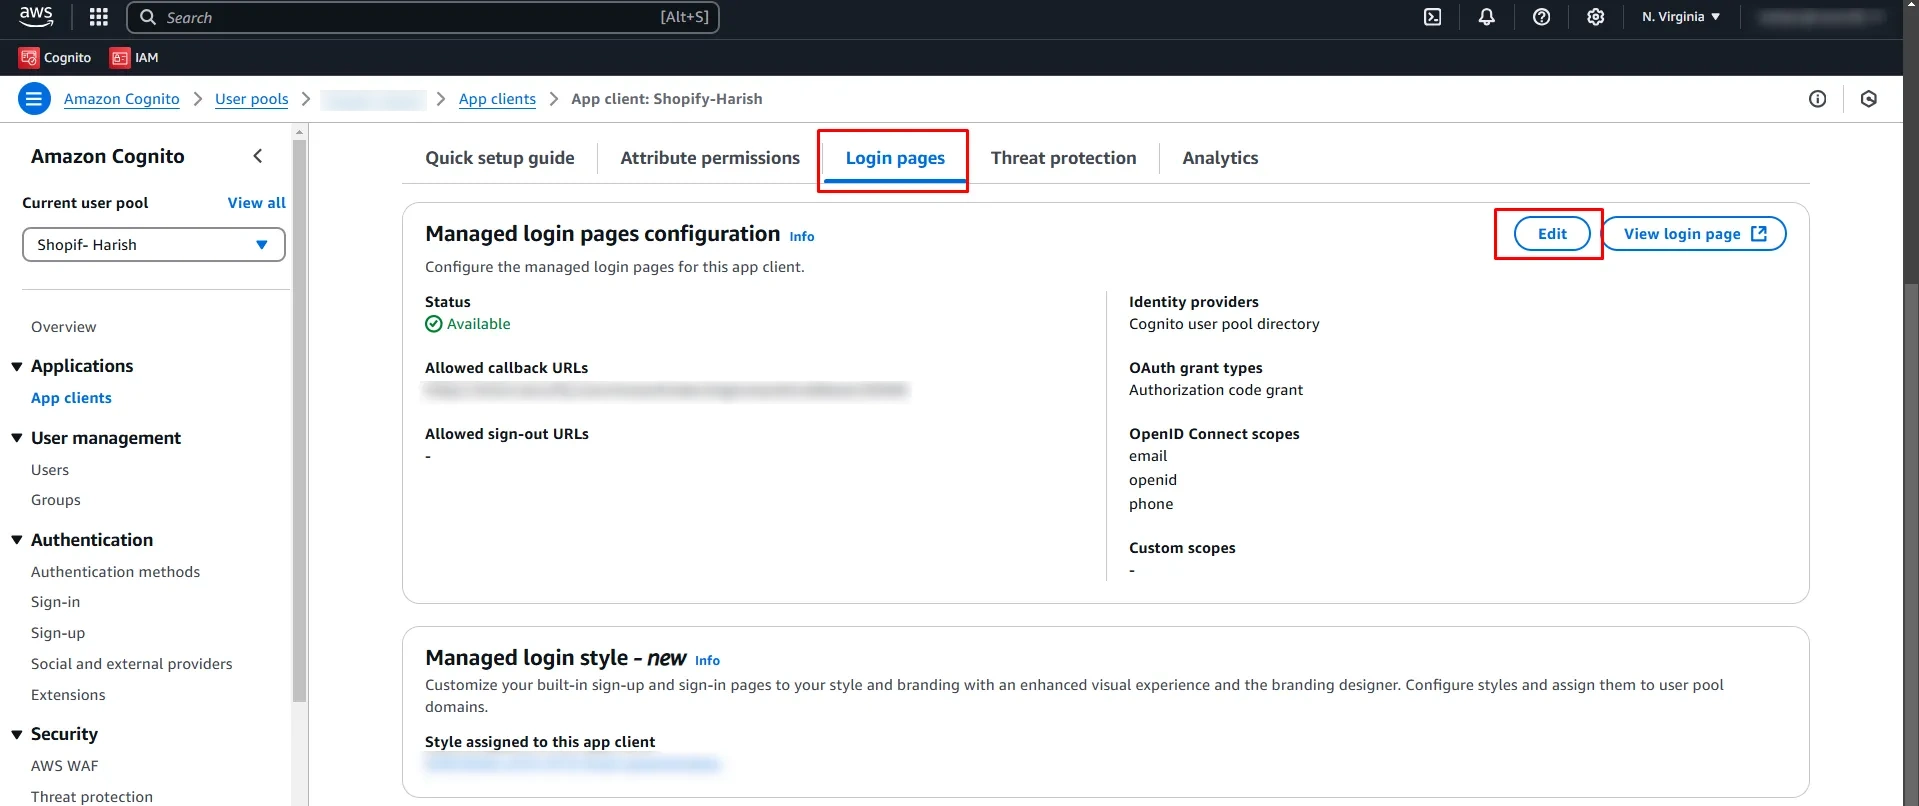Image resolution: width=1919 pixels, height=806 pixels.
Task: Open Sign-in in the sidebar
Action: click(x=55, y=602)
